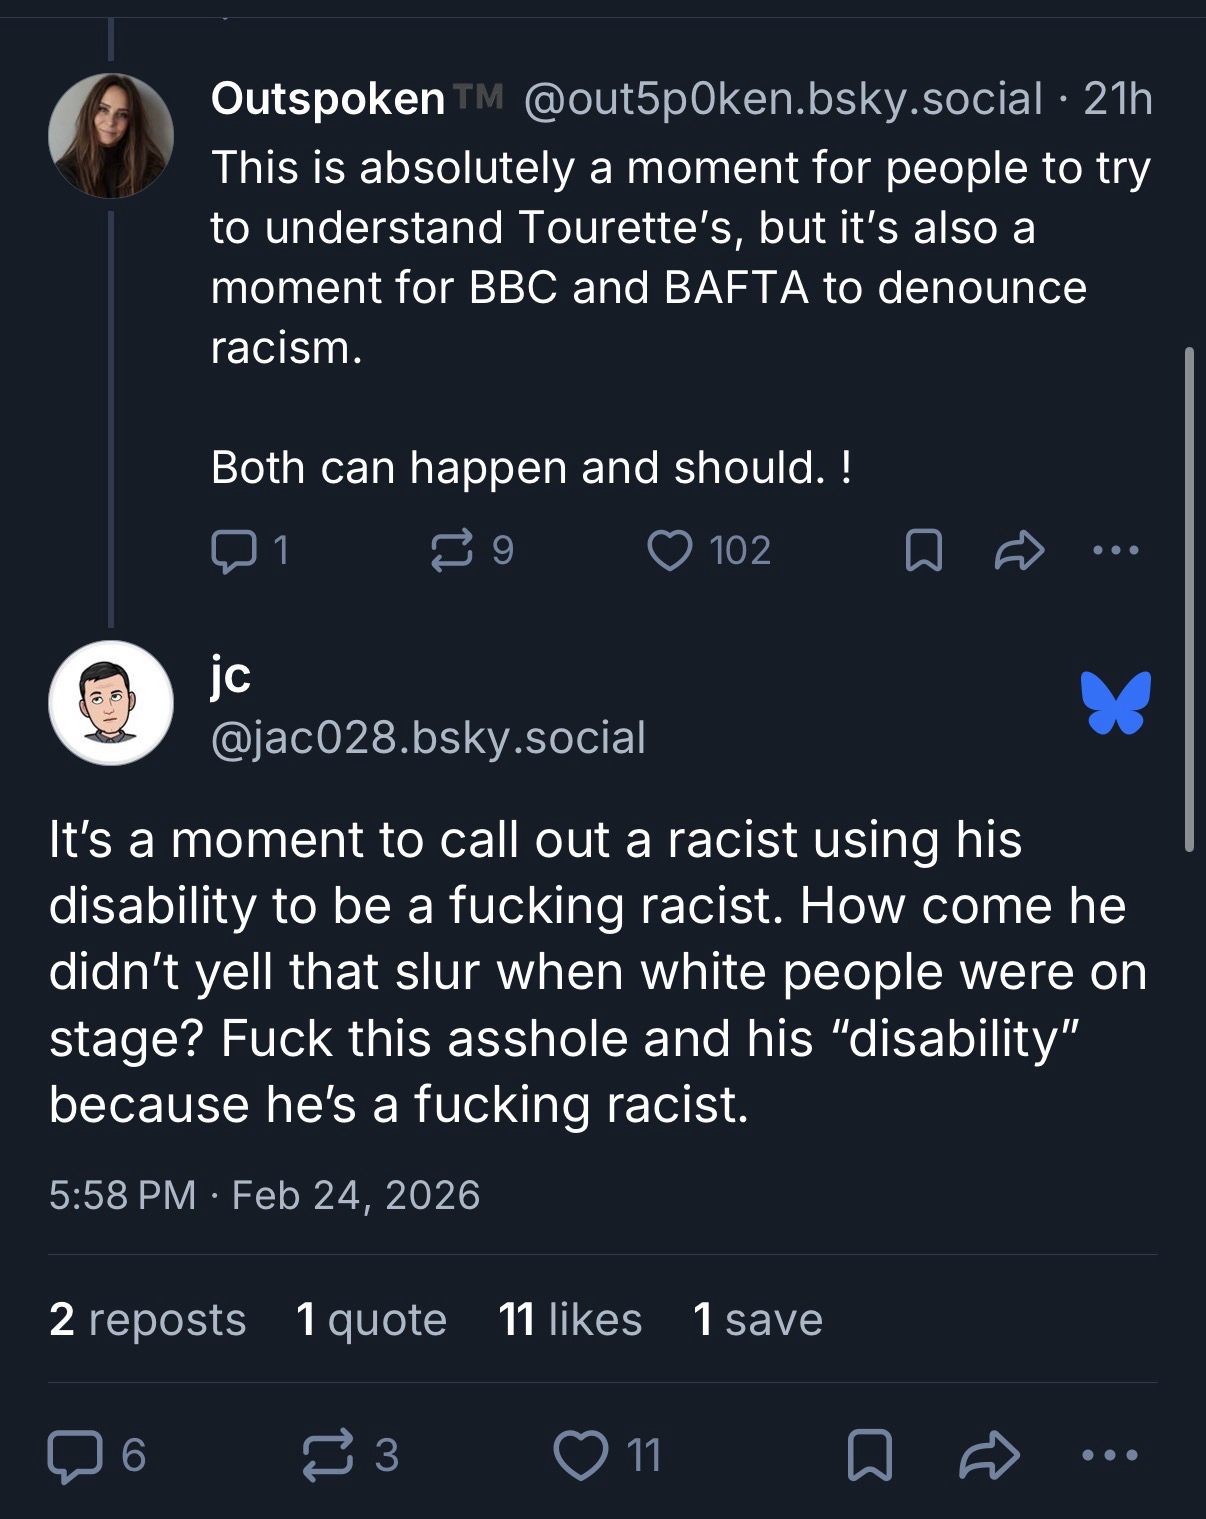Repost Outspoken's post with 9 reposts

[x=453, y=551]
